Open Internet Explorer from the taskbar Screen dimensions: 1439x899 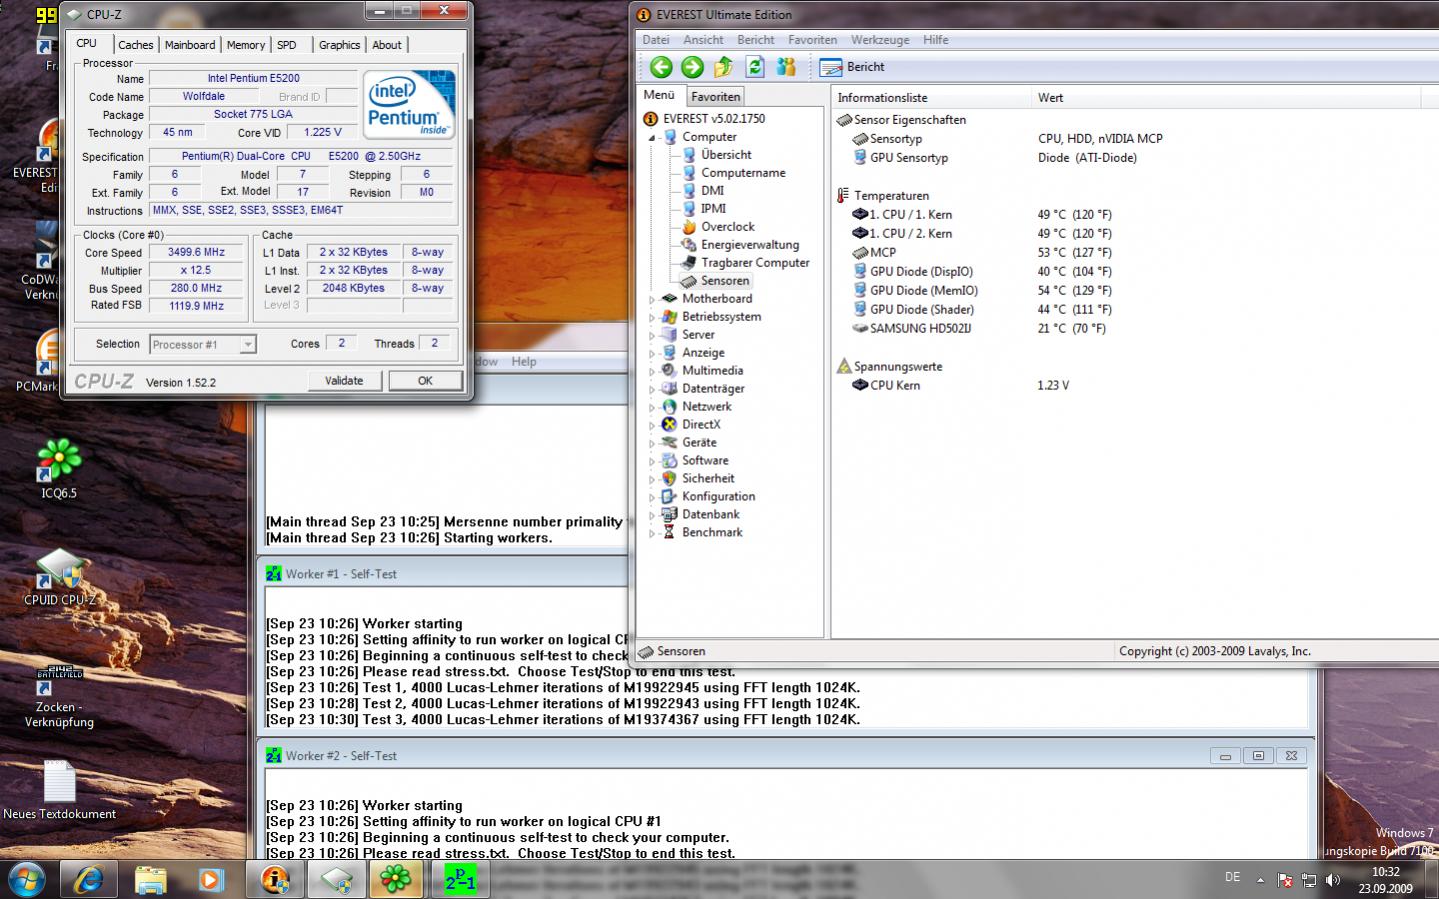click(x=89, y=880)
